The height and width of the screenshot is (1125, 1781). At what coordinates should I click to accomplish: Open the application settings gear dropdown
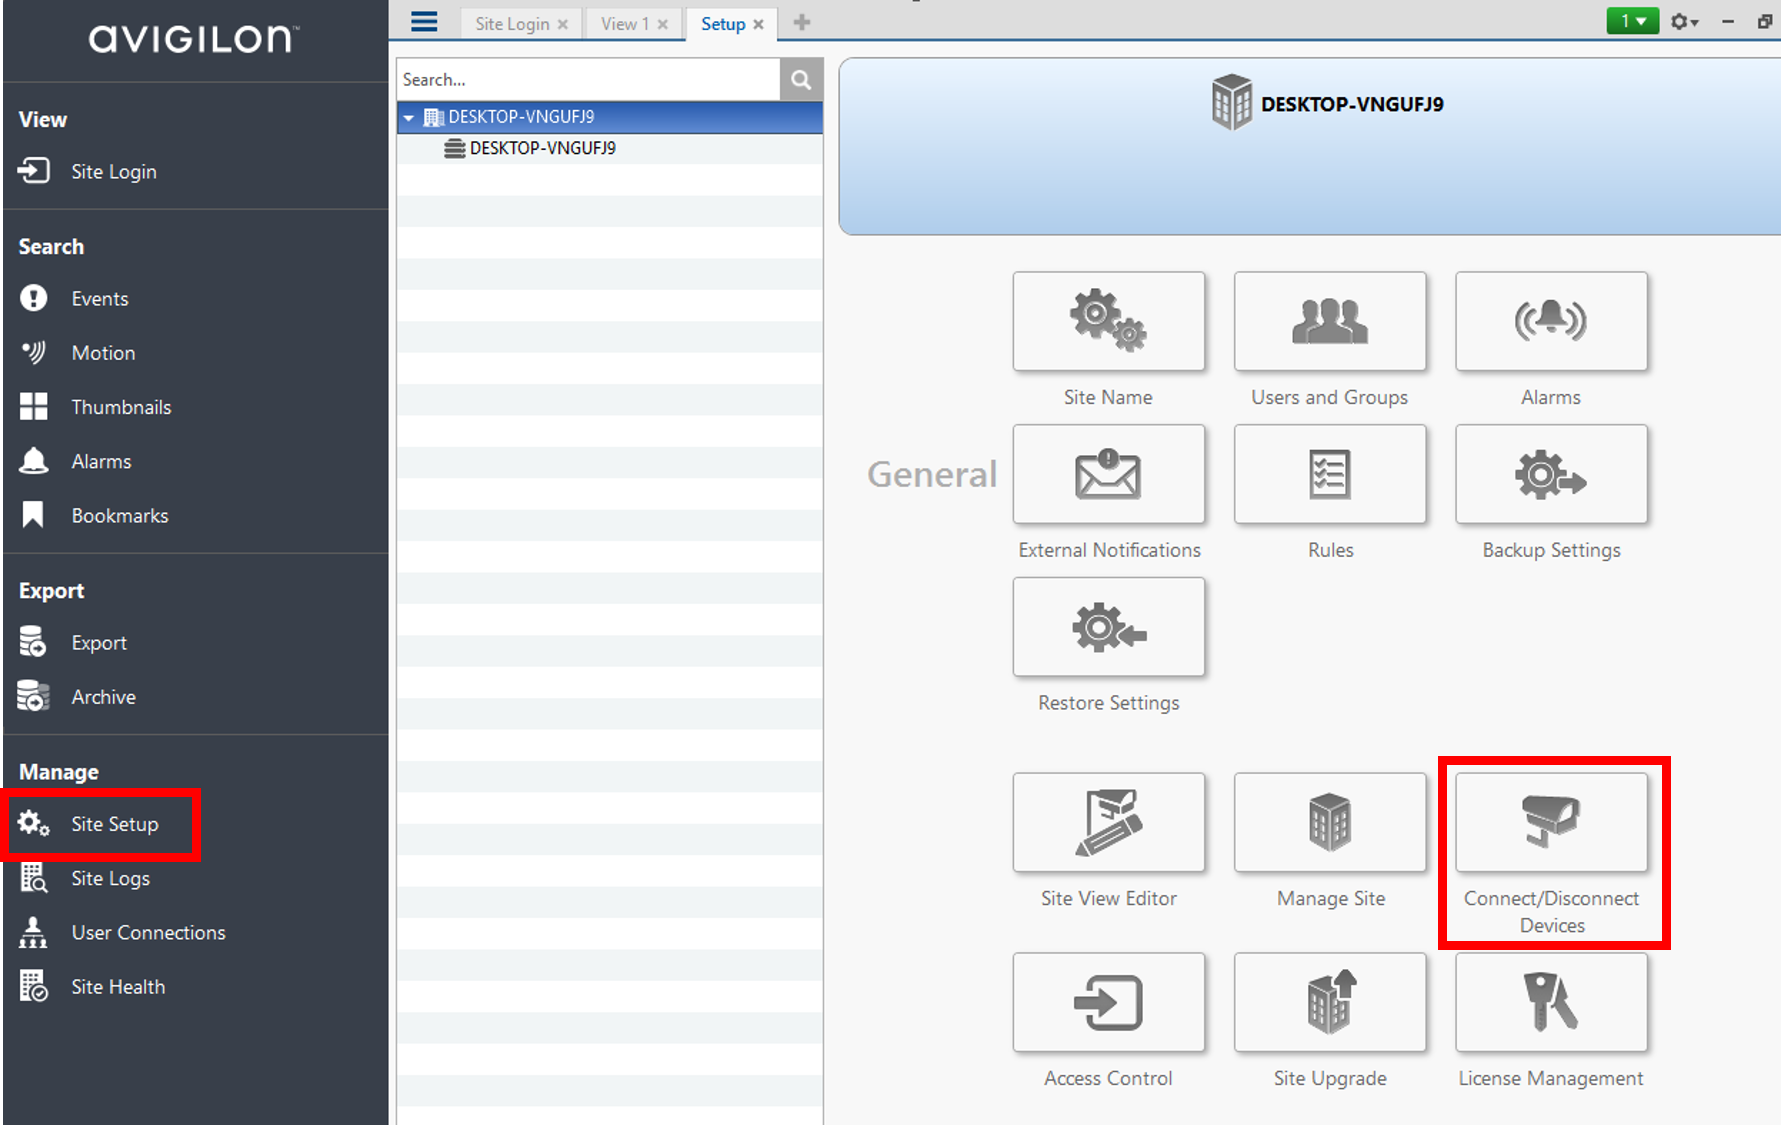[1684, 21]
